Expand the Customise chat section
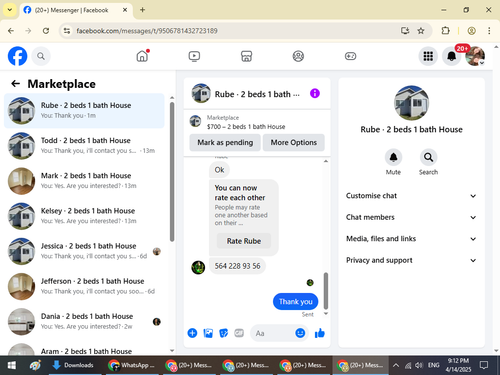This screenshot has width=500, height=375. pyautogui.click(x=411, y=196)
